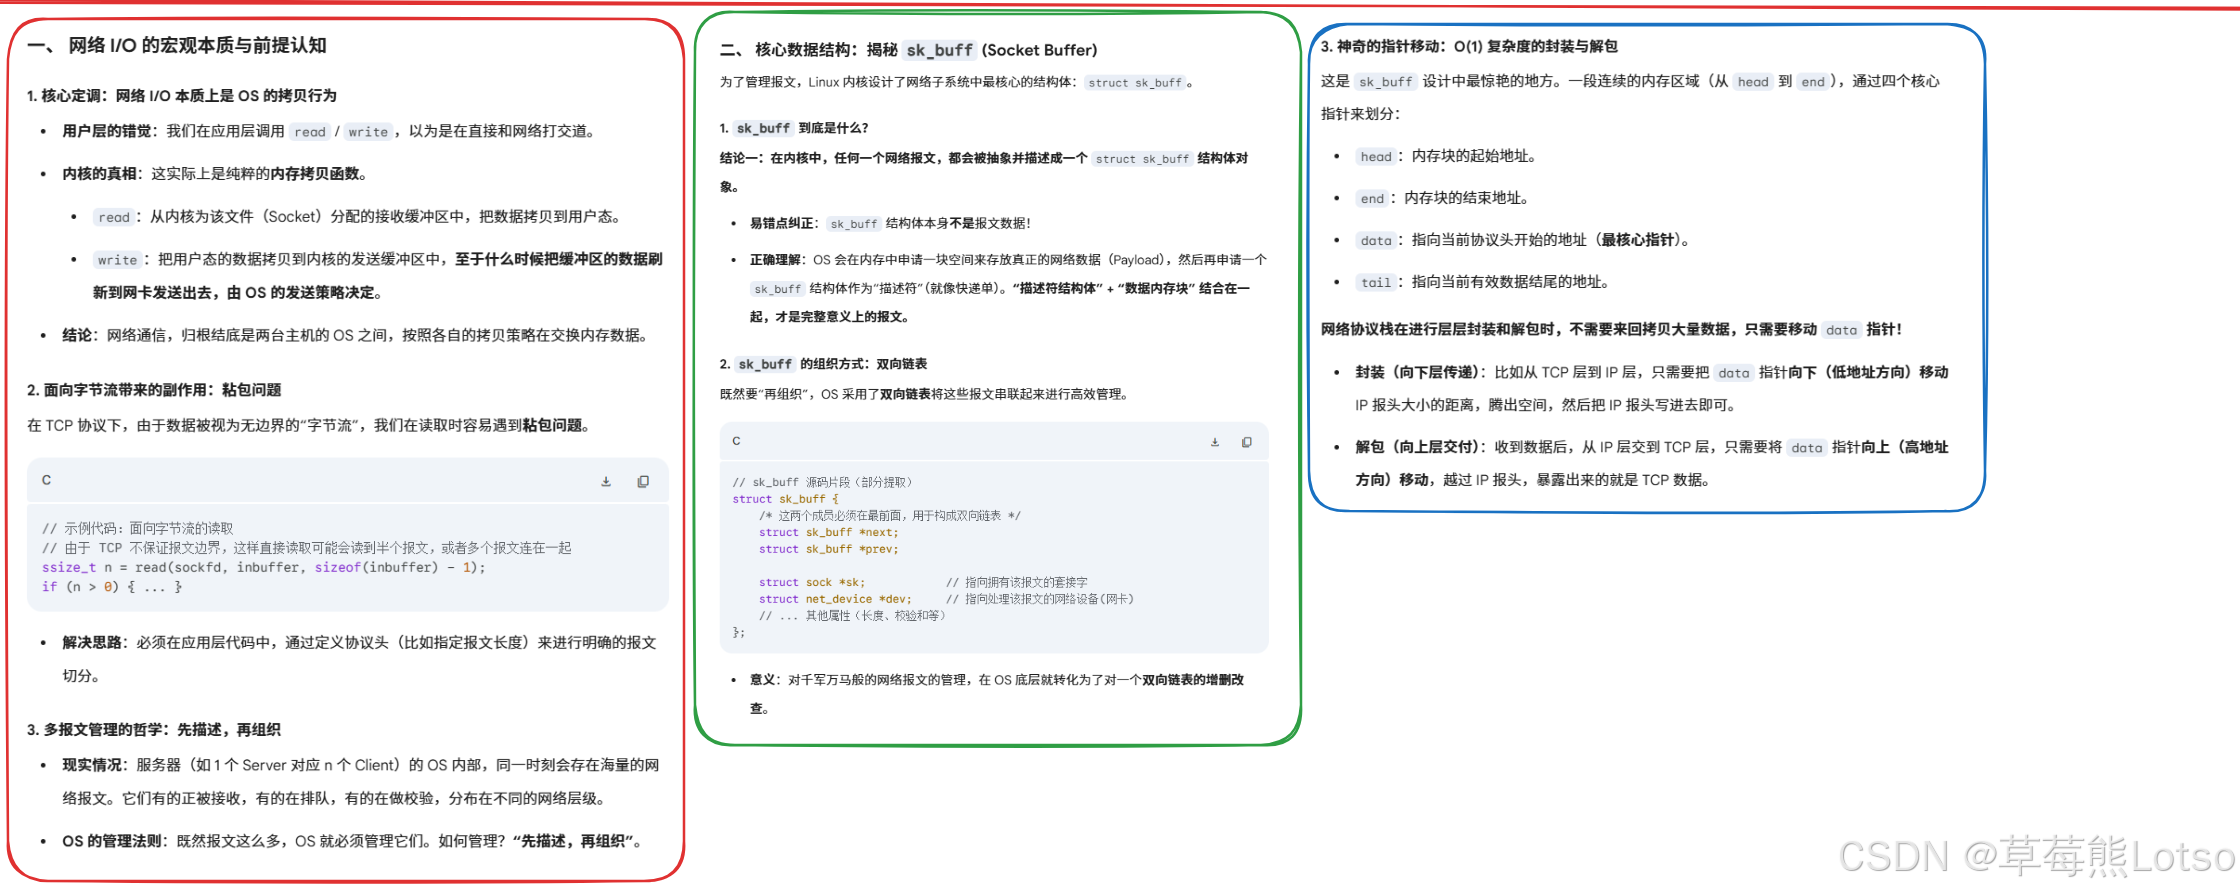The height and width of the screenshot is (892, 2240).
Task: Copy the read() example C code block
Action: click(x=643, y=481)
